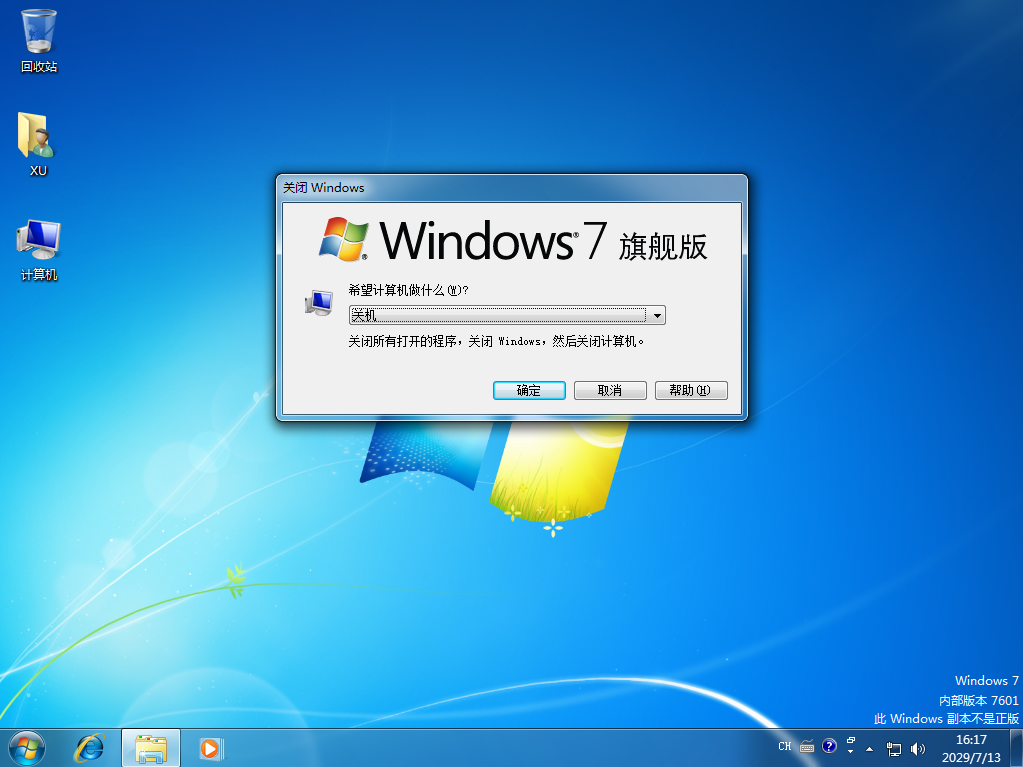Expand the shutdown action dropdown arrow
Screen dimensions: 1023x767
[x=657, y=316]
